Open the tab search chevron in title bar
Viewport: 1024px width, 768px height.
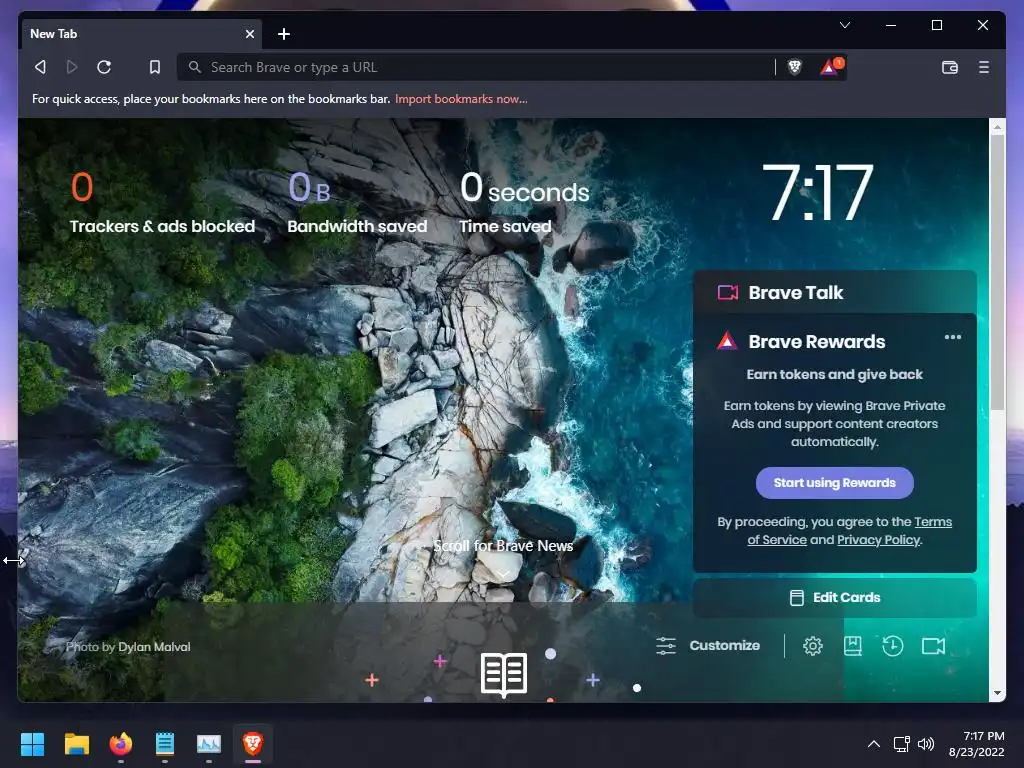844,25
